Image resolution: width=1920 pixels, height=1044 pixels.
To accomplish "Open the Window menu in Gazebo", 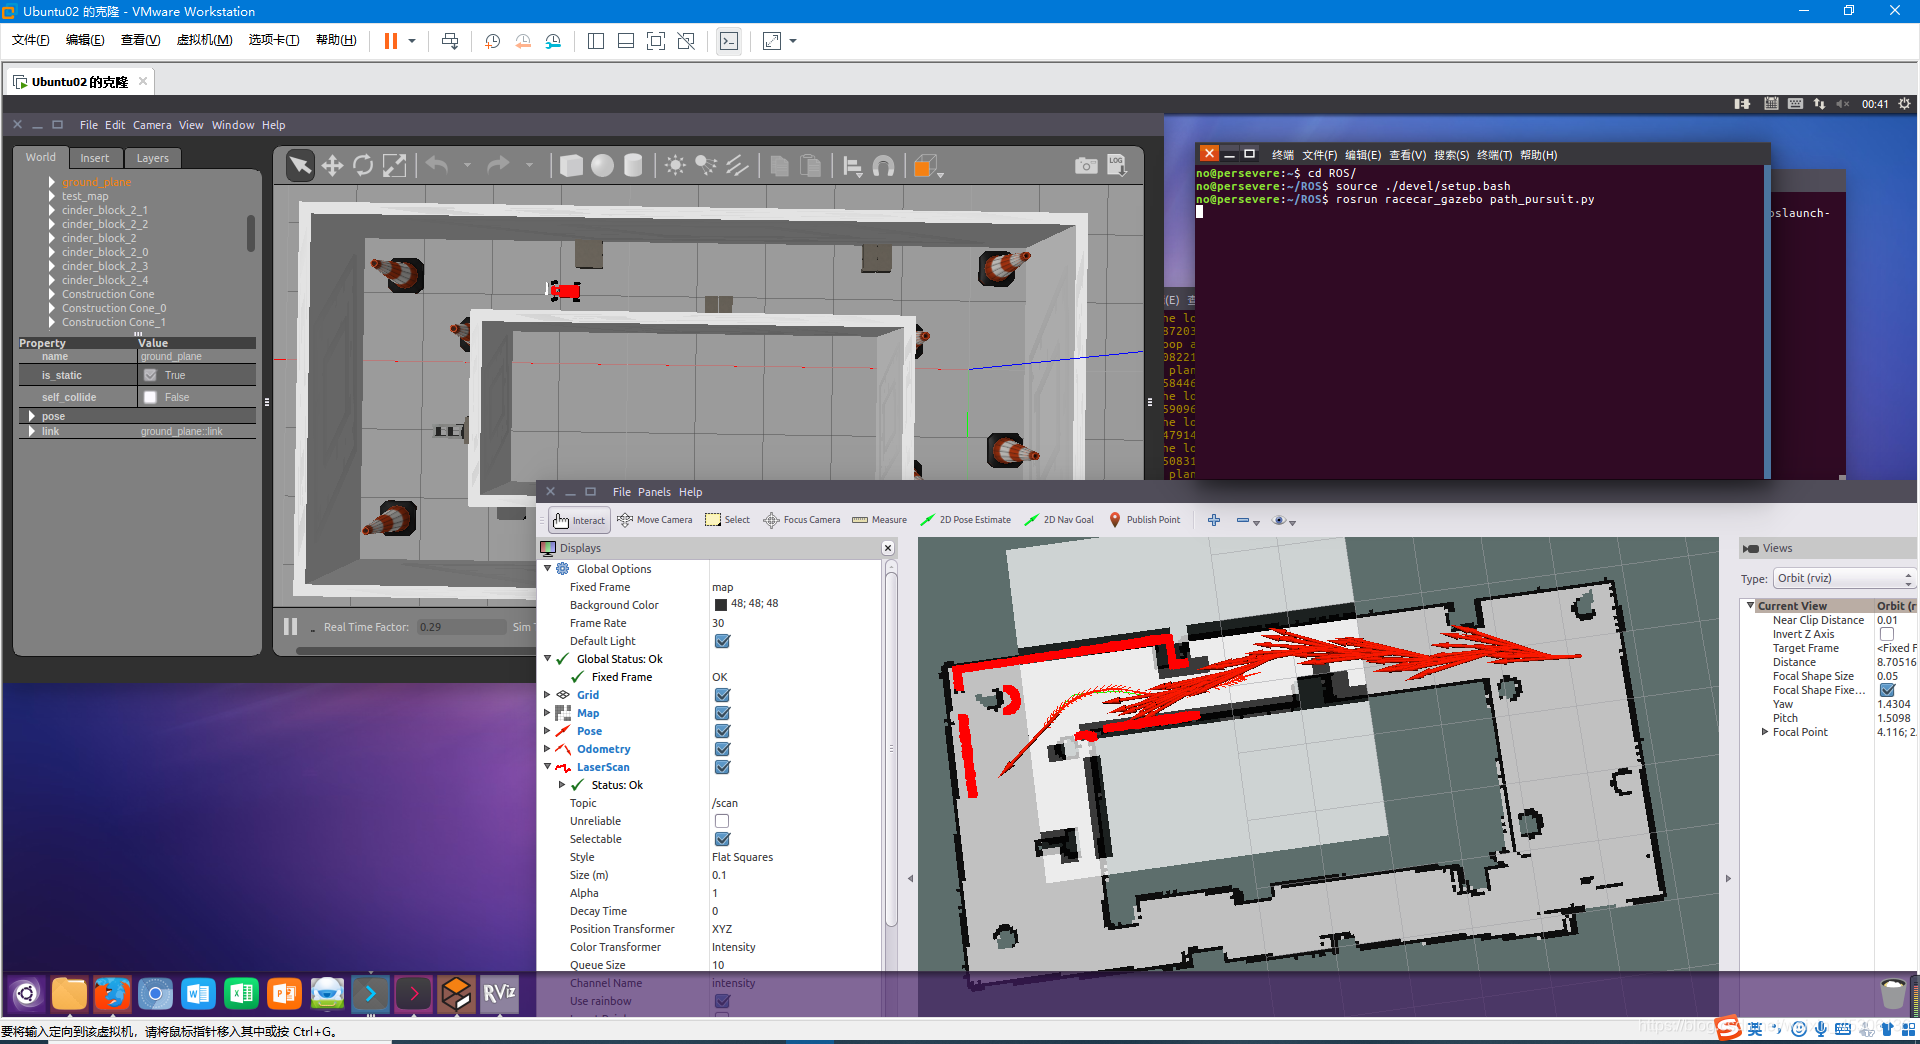I will pos(233,125).
